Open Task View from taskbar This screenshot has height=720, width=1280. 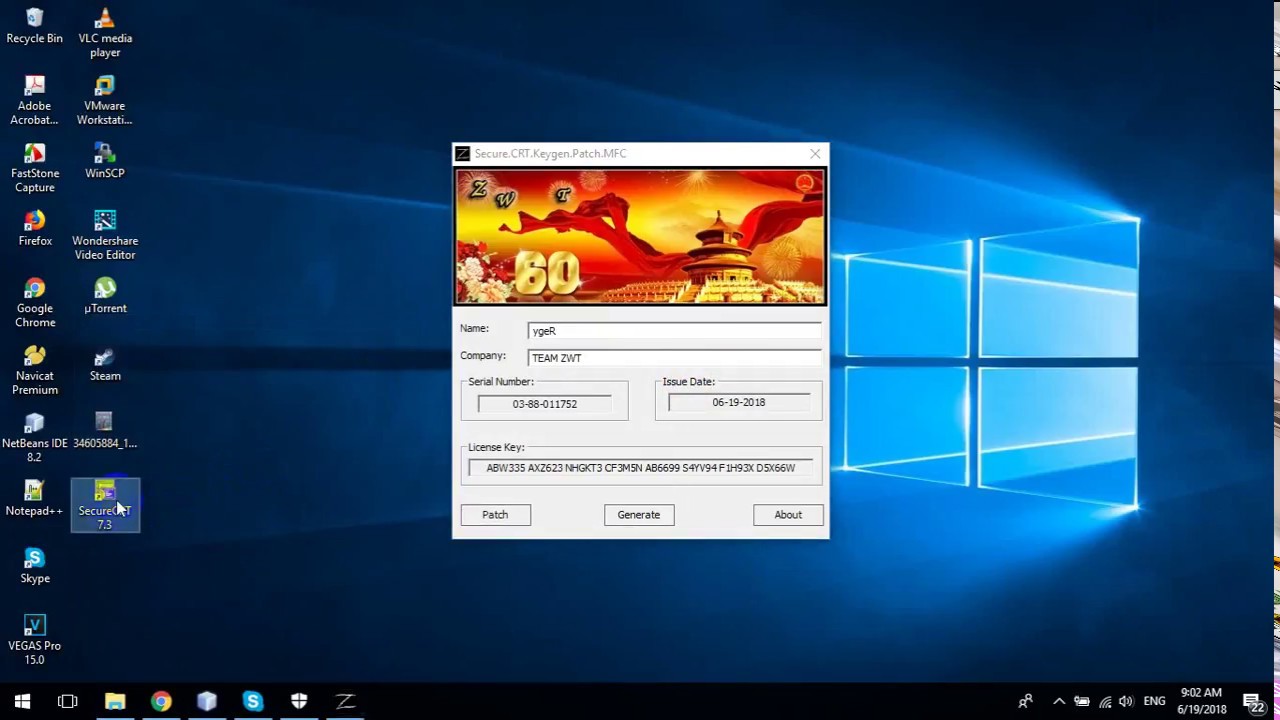pyautogui.click(x=68, y=701)
